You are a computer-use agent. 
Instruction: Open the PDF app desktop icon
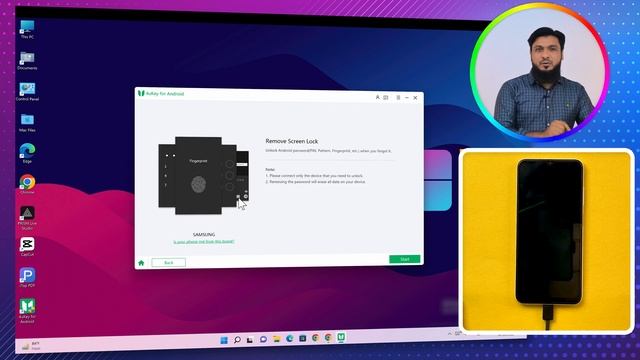pyautogui.click(x=27, y=278)
